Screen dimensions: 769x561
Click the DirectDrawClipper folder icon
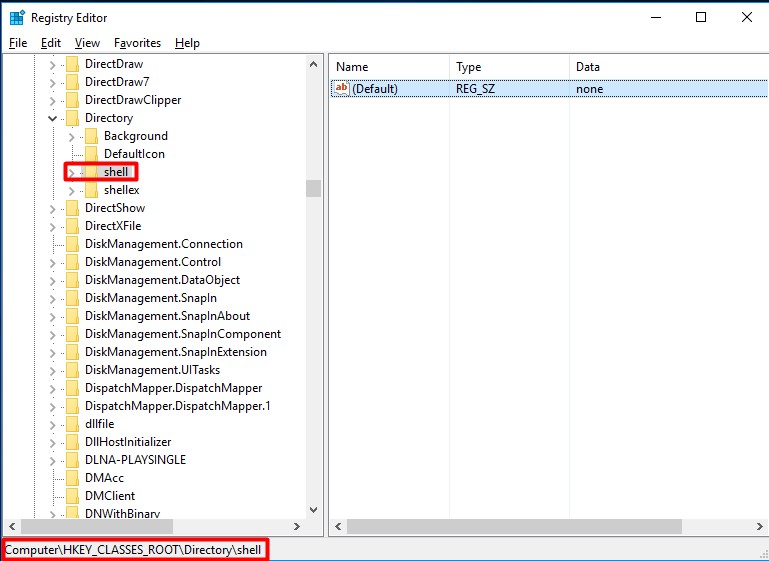(x=72, y=100)
